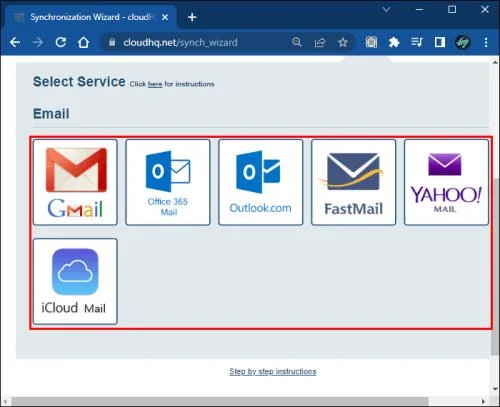Select FastMail as email service

[x=354, y=182]
